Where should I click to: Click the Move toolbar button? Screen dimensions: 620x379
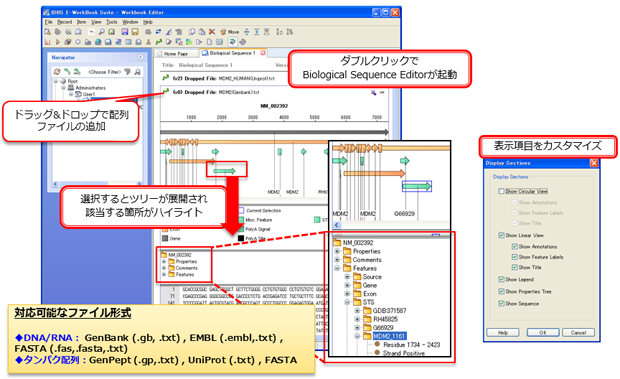tap(230, 32)
